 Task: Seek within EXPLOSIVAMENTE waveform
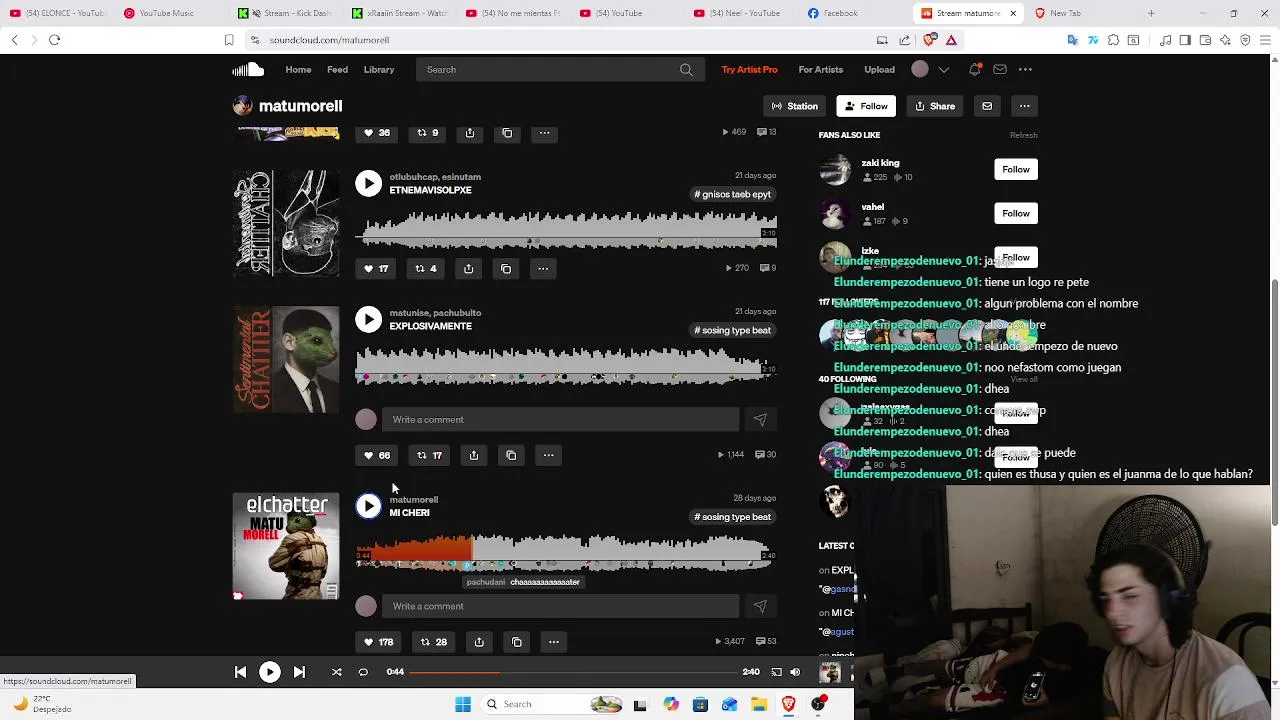(566, 364)
